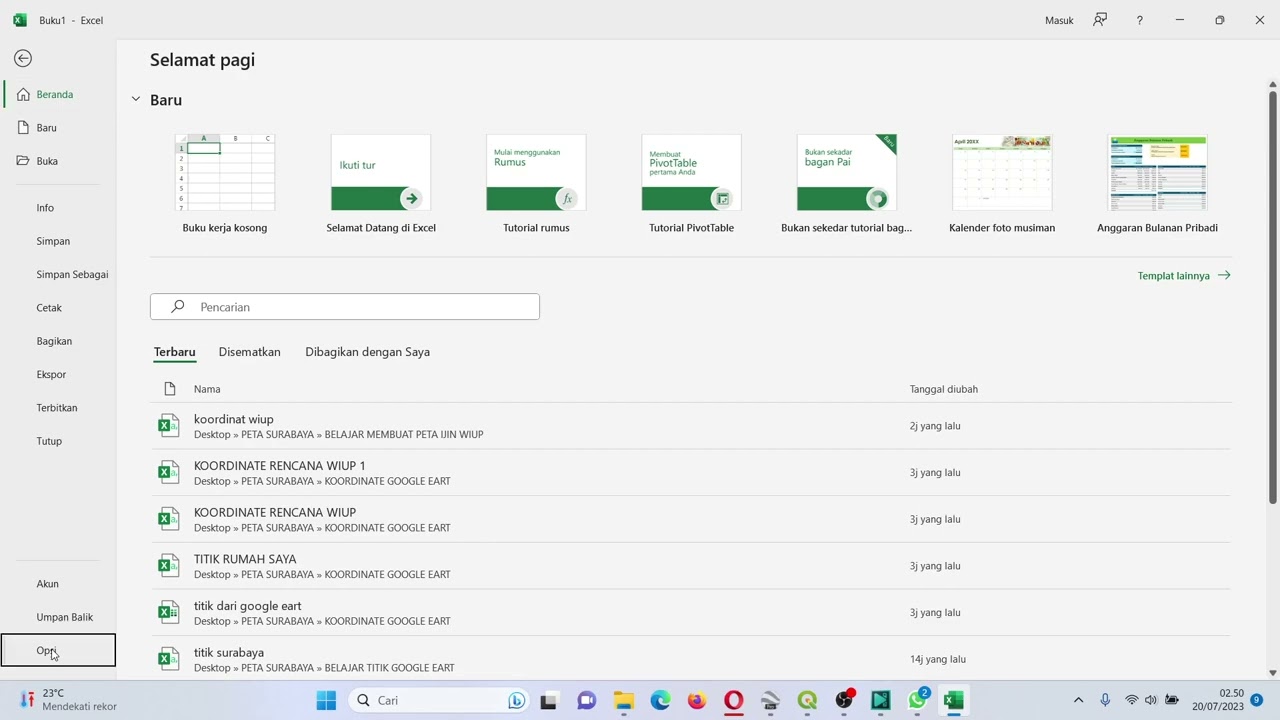Collapse the Baru section chevron

tap(136, 100)
